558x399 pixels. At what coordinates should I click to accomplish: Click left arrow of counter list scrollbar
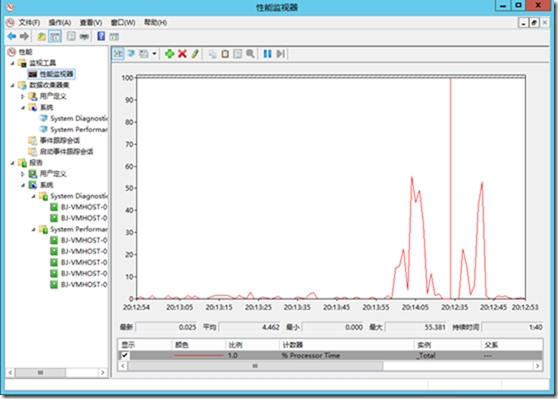tap(123, 366)
